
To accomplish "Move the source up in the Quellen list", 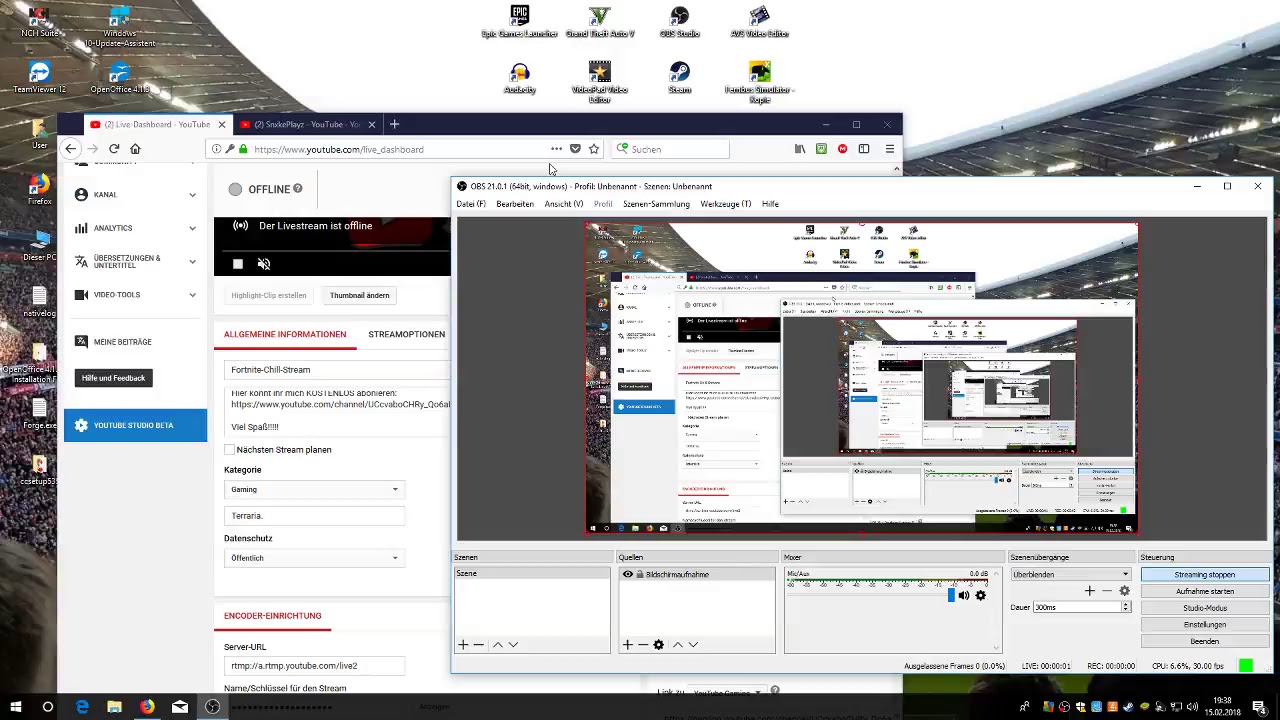I will coord(677,645).
